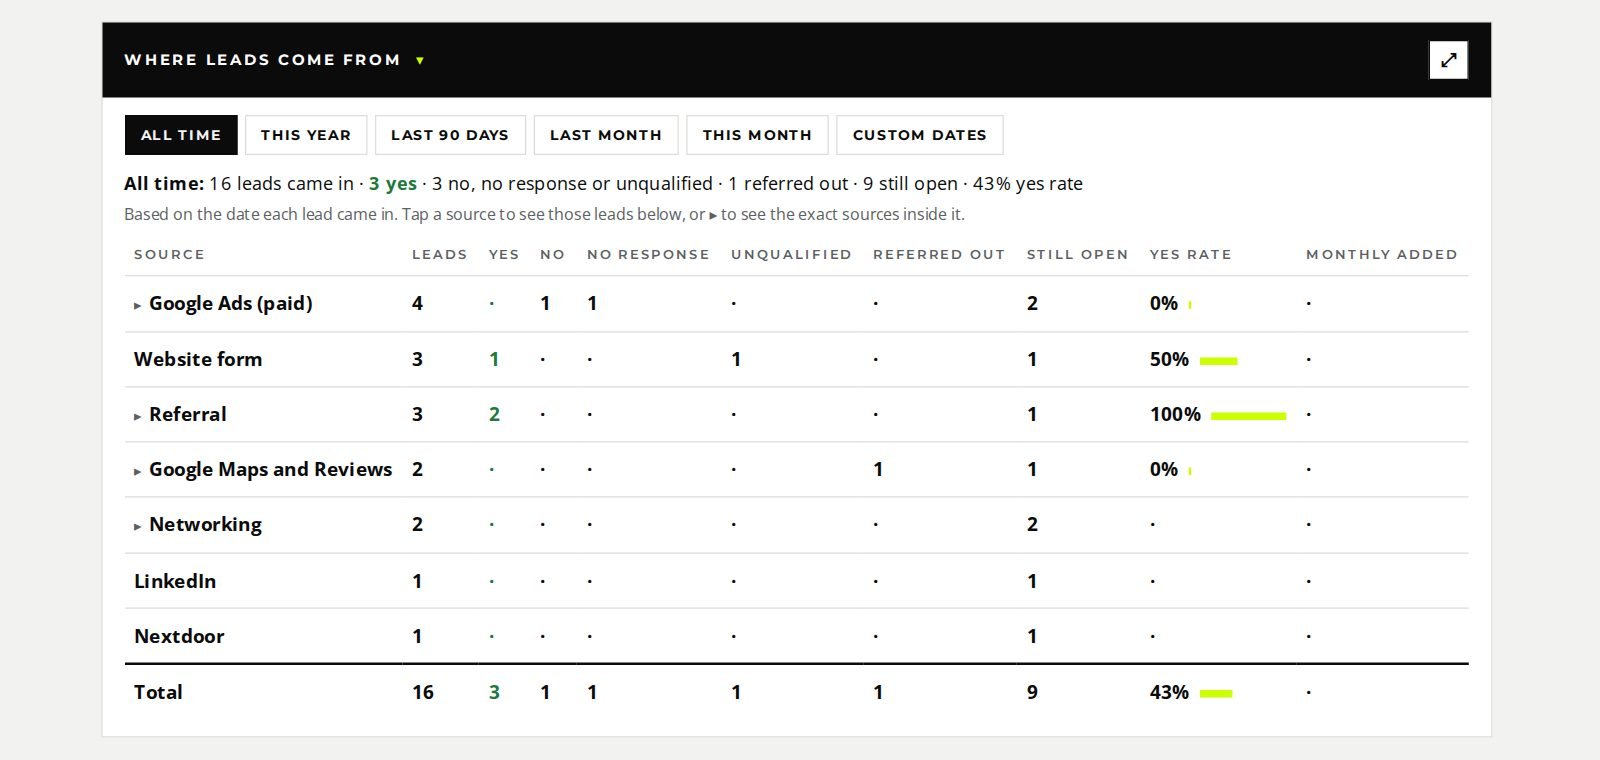Click Referred Out 1 for Google Maps and Reviews
The width and height of the screenshot is (1600, 760).
878,469
